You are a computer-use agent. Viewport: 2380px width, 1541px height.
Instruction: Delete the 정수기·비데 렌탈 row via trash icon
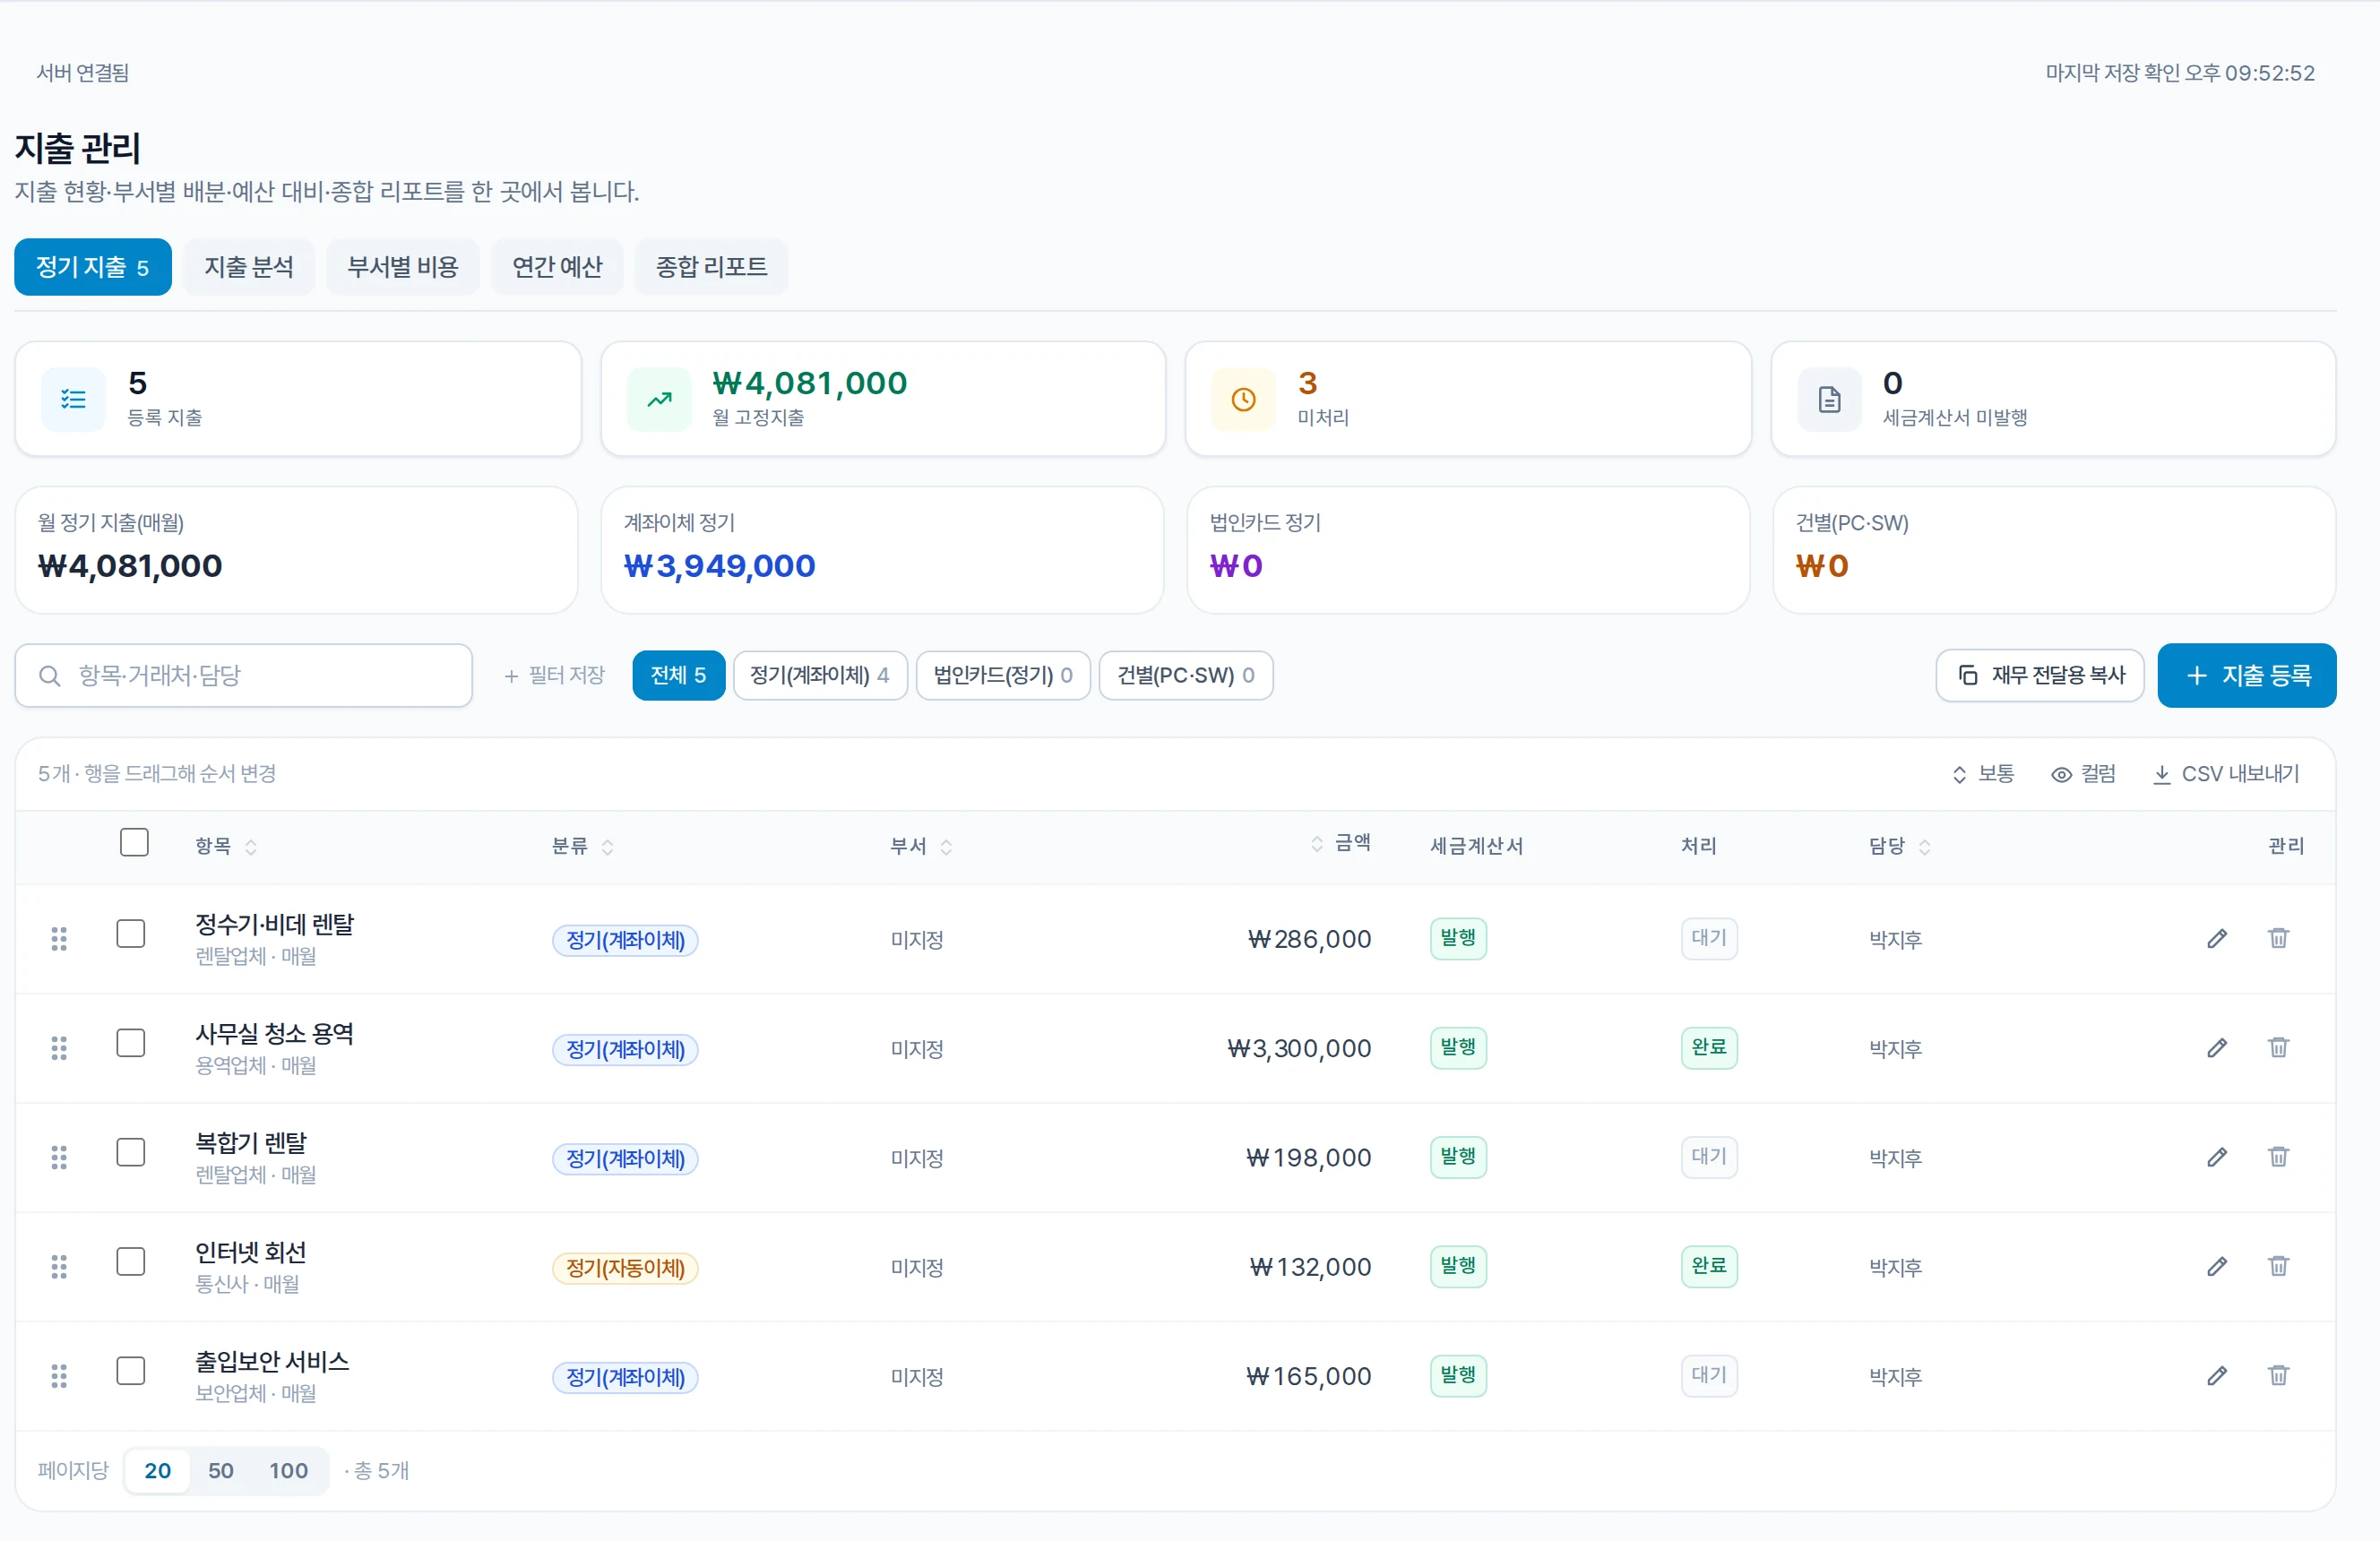click(x=2278, y=938)
